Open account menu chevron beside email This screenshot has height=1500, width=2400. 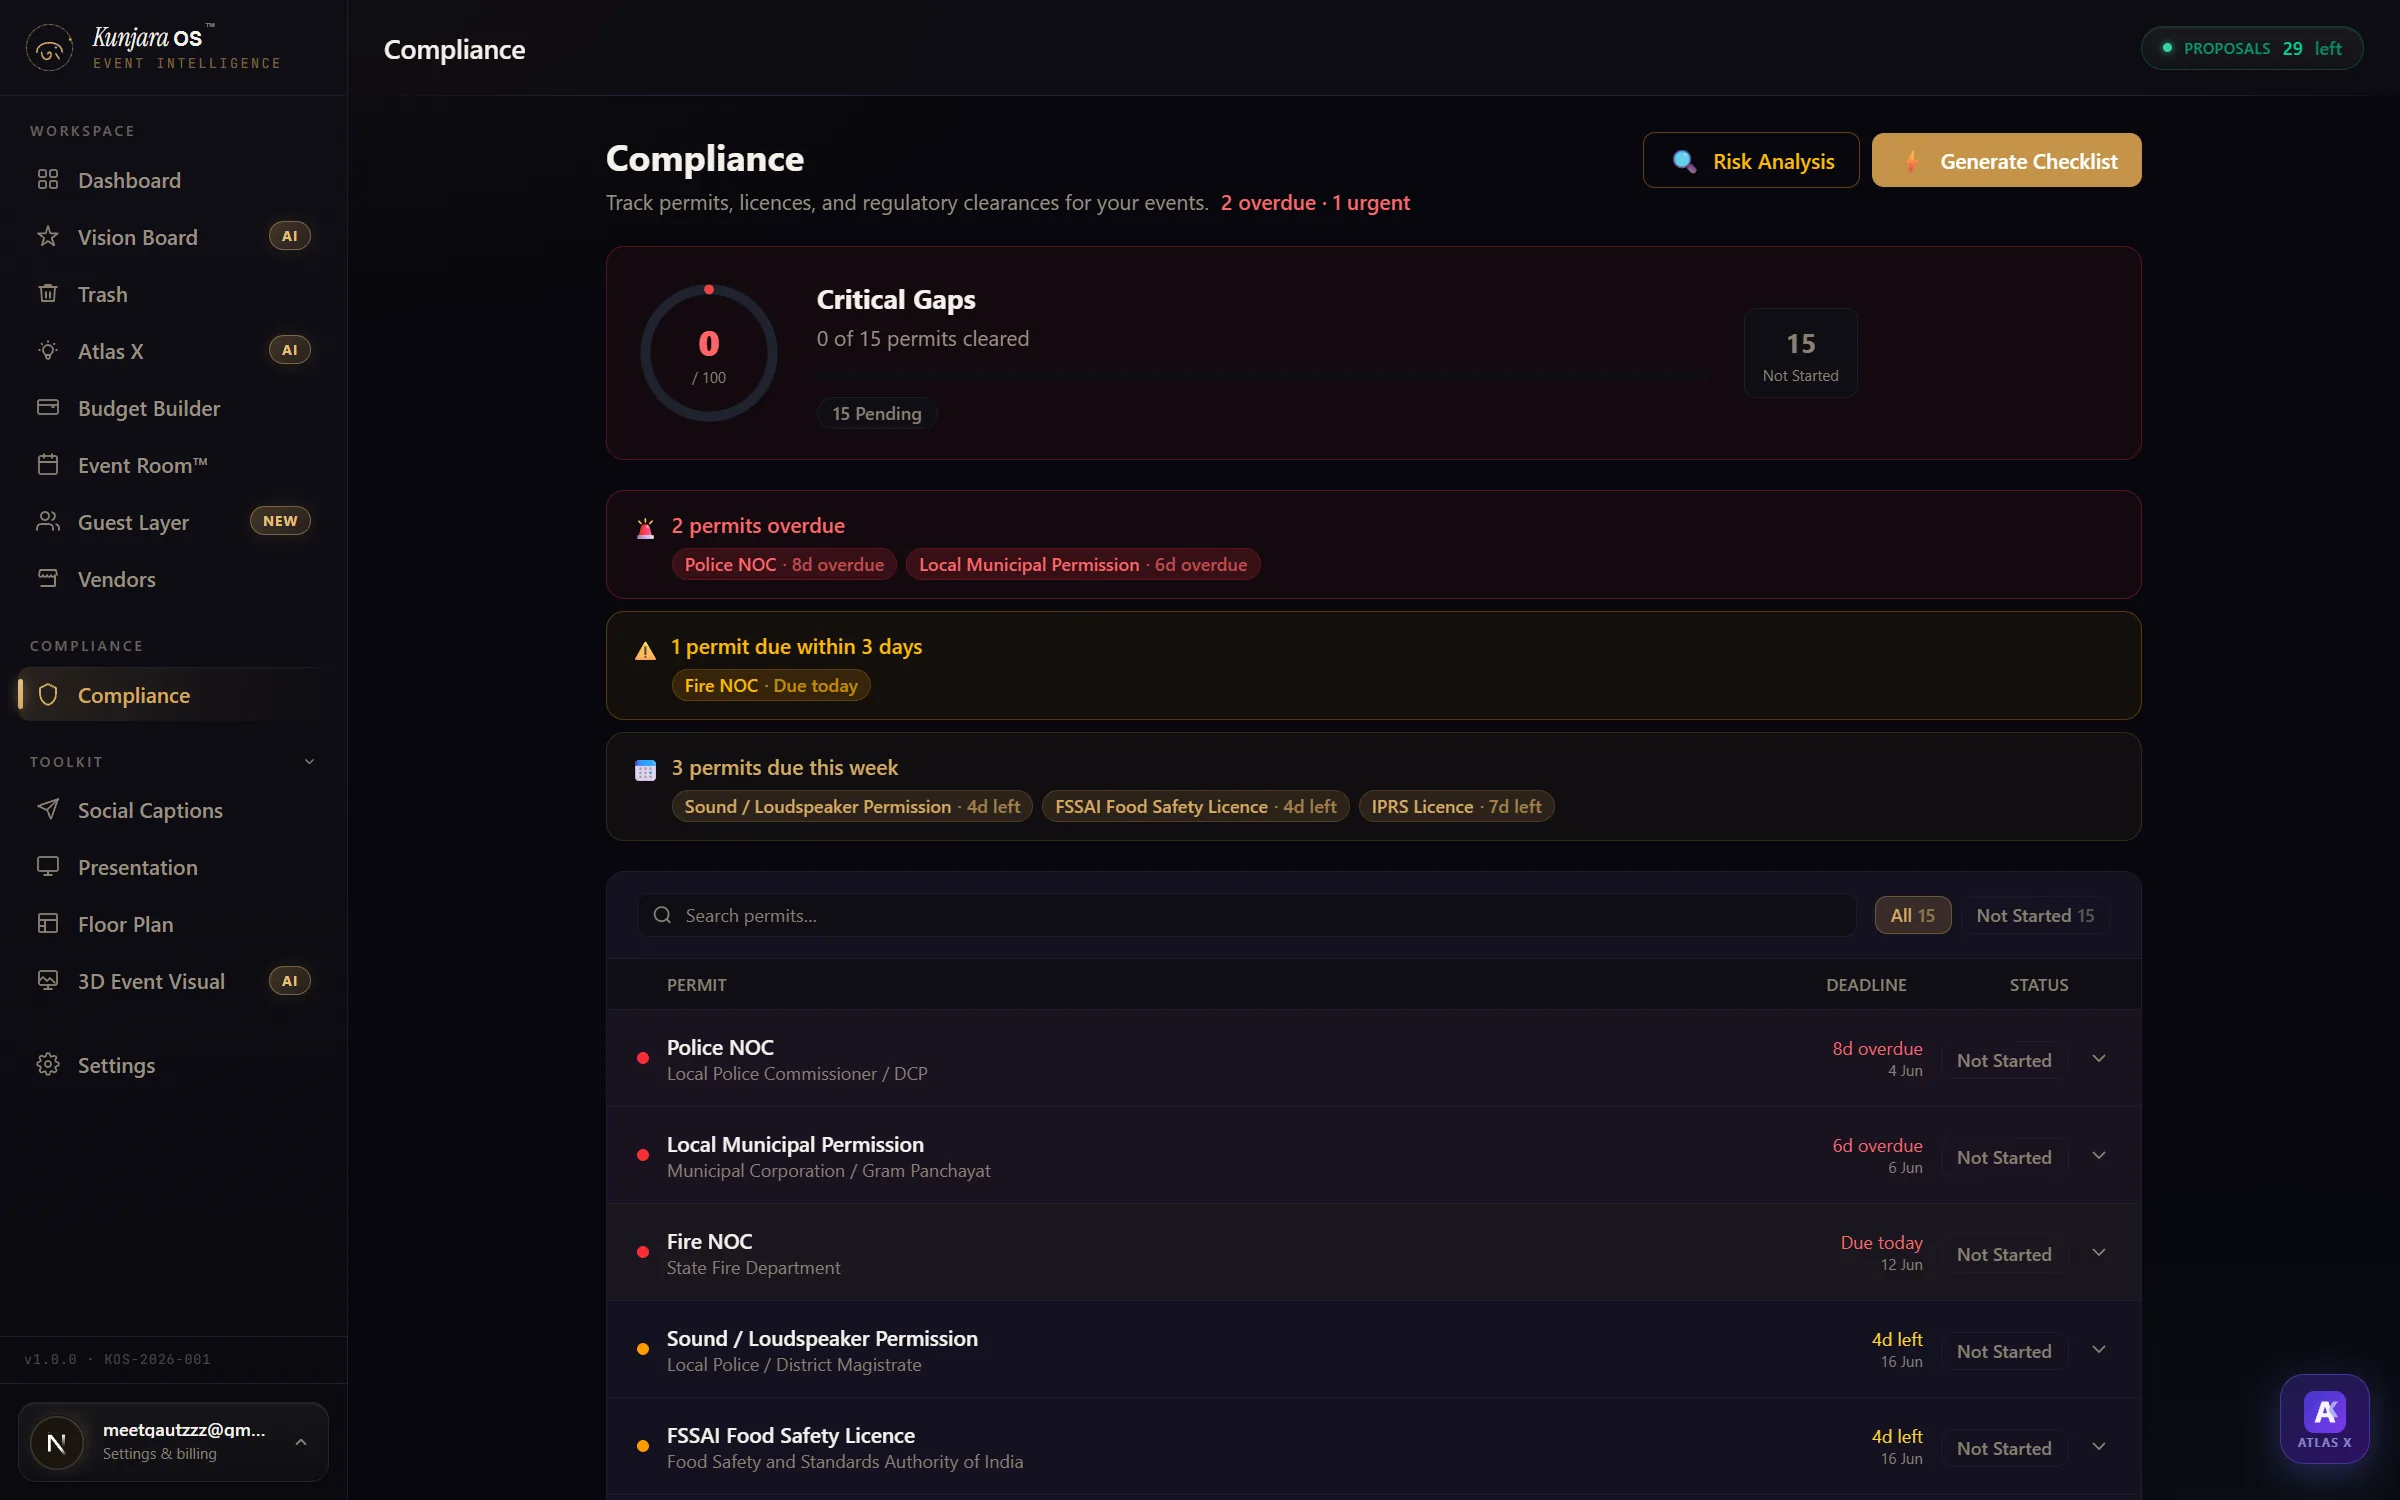click(301, 1442)
